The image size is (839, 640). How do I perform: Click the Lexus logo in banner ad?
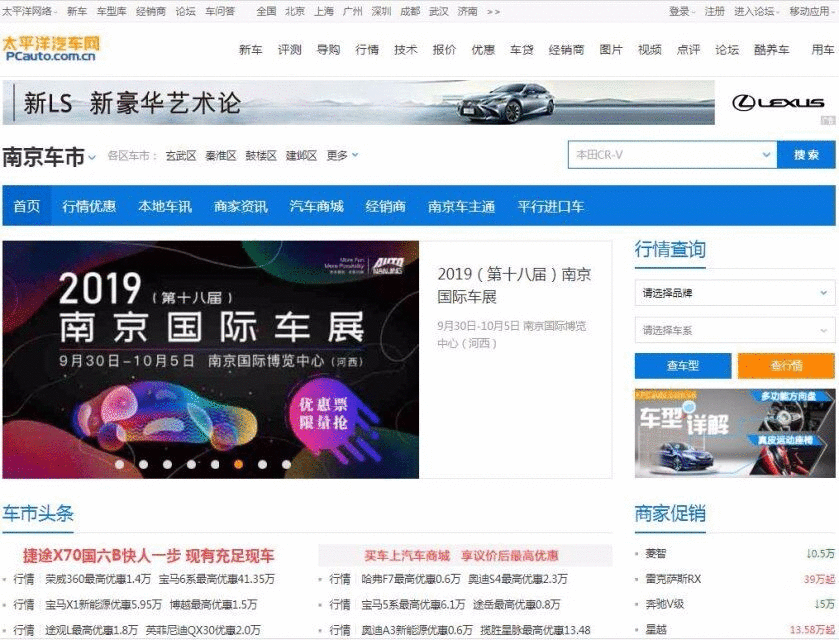(777, 103)
